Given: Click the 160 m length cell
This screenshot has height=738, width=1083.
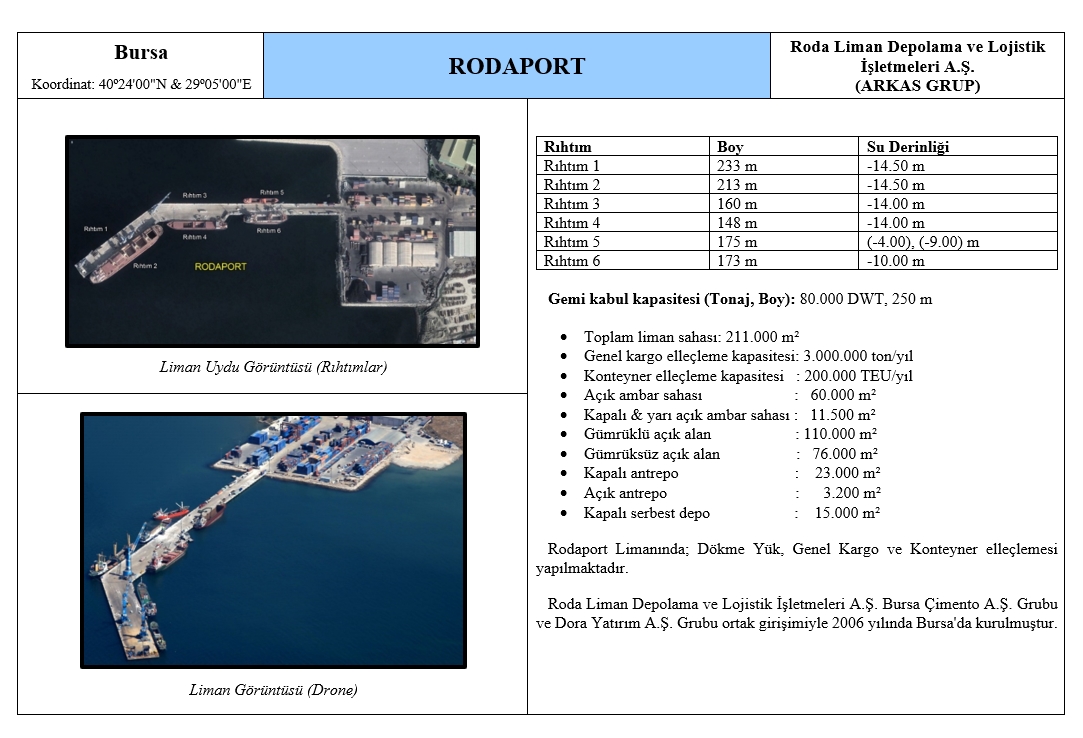Looking at the screenshot, I should coord(784,204).
